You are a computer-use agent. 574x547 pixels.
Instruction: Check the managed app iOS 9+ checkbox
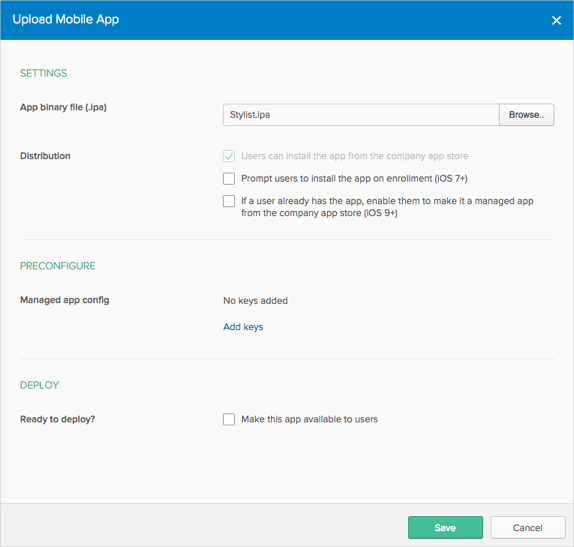pyautogui.click(x=229, y=201)
